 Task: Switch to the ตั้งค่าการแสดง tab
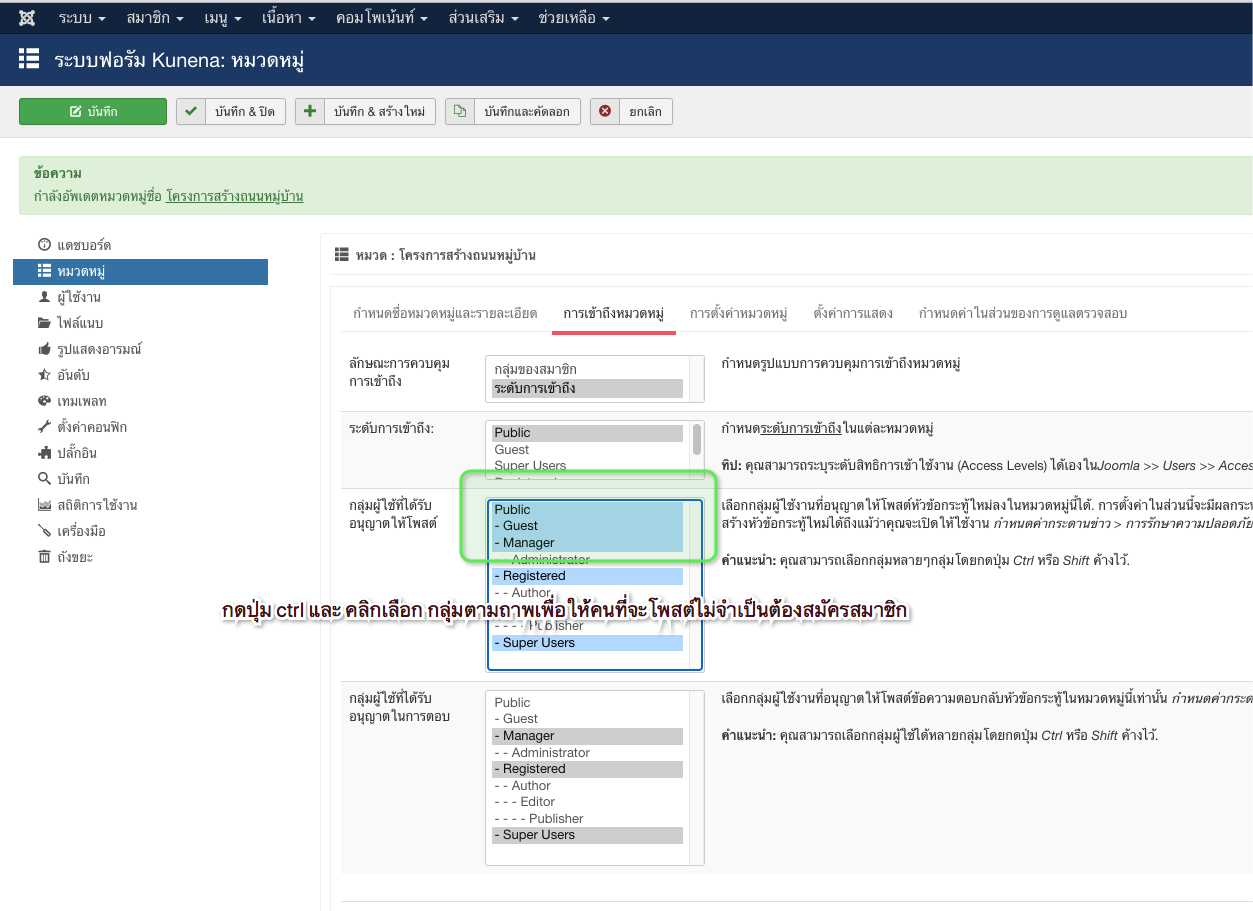point(853,313)
